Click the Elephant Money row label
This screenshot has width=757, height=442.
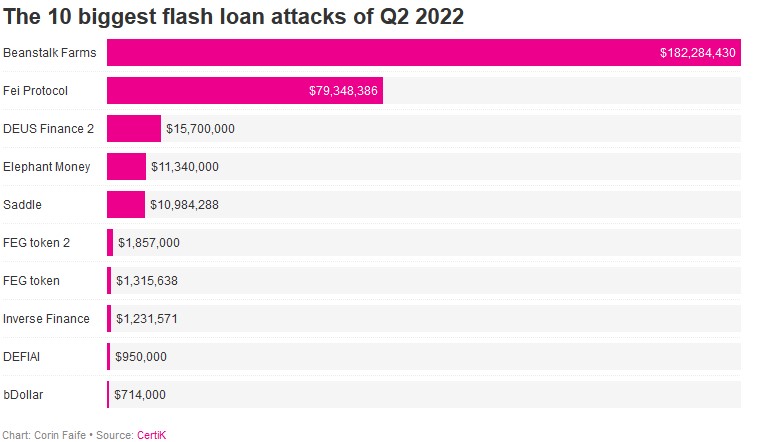tap(47, 167)
